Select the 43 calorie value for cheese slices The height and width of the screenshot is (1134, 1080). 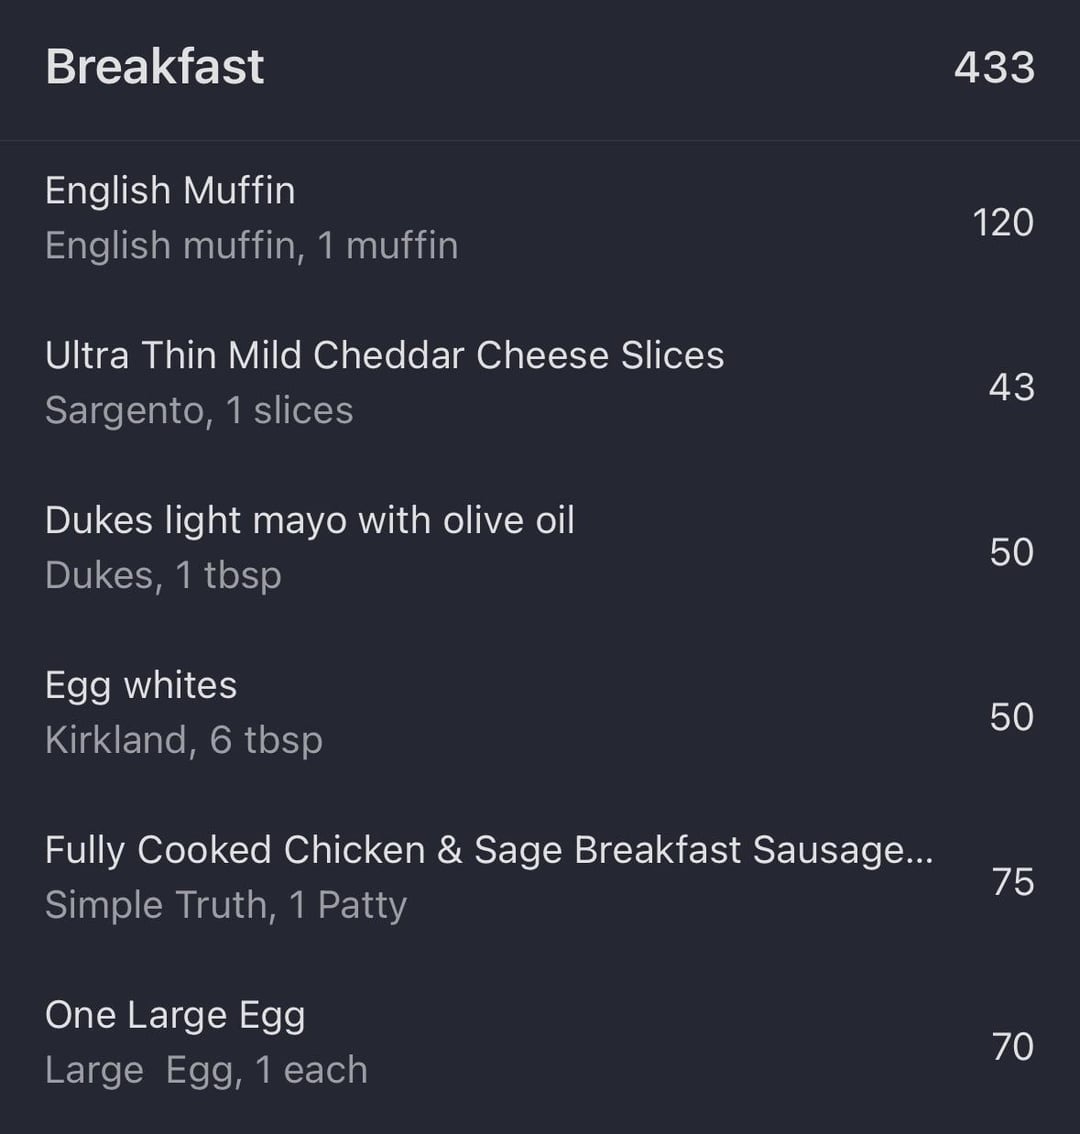(1010, 387)
